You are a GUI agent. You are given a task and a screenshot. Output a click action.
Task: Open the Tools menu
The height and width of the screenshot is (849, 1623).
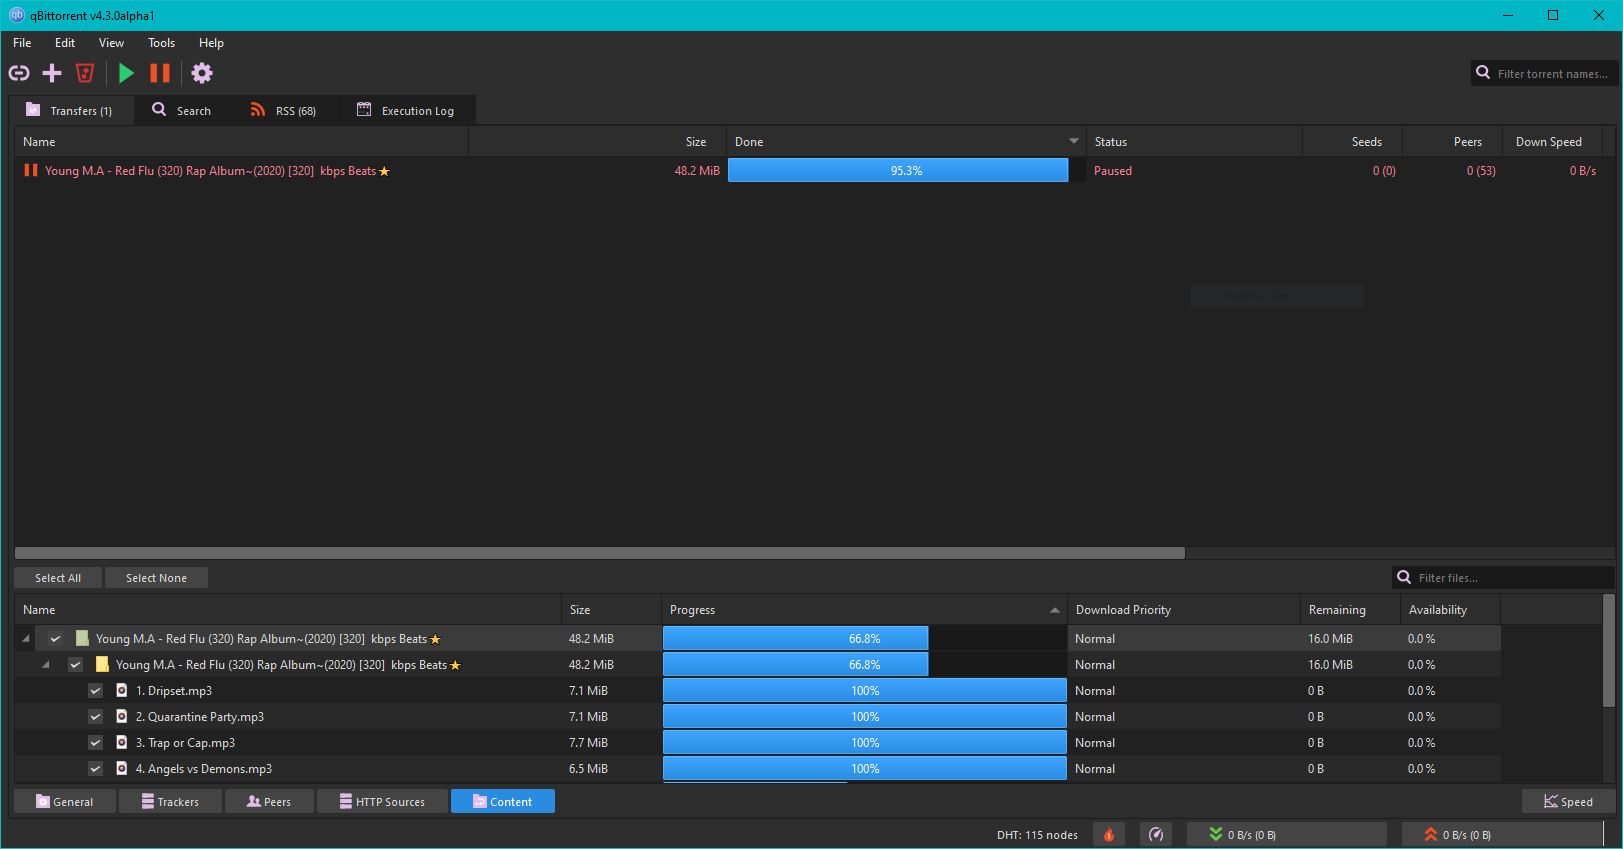pyautogui.click(x=161, y=43)
